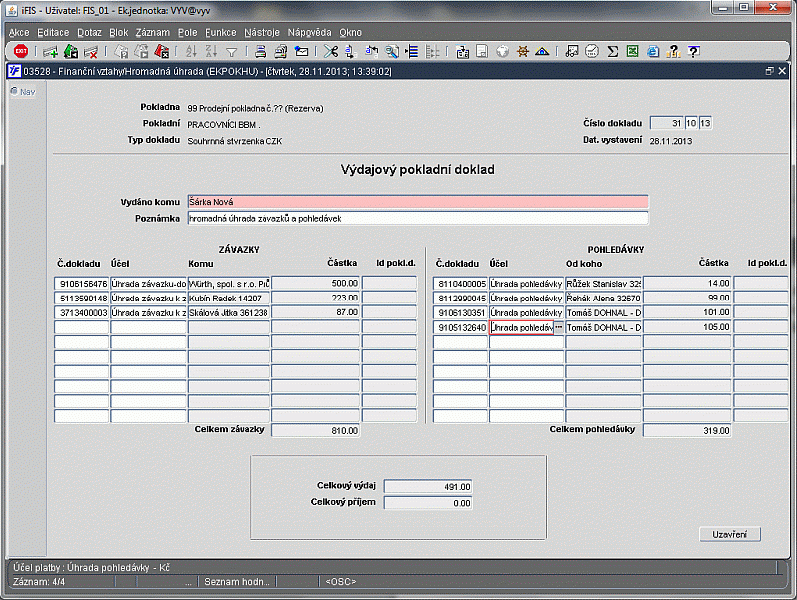
Task: Open the Dotaz menu
Action: 89,33
